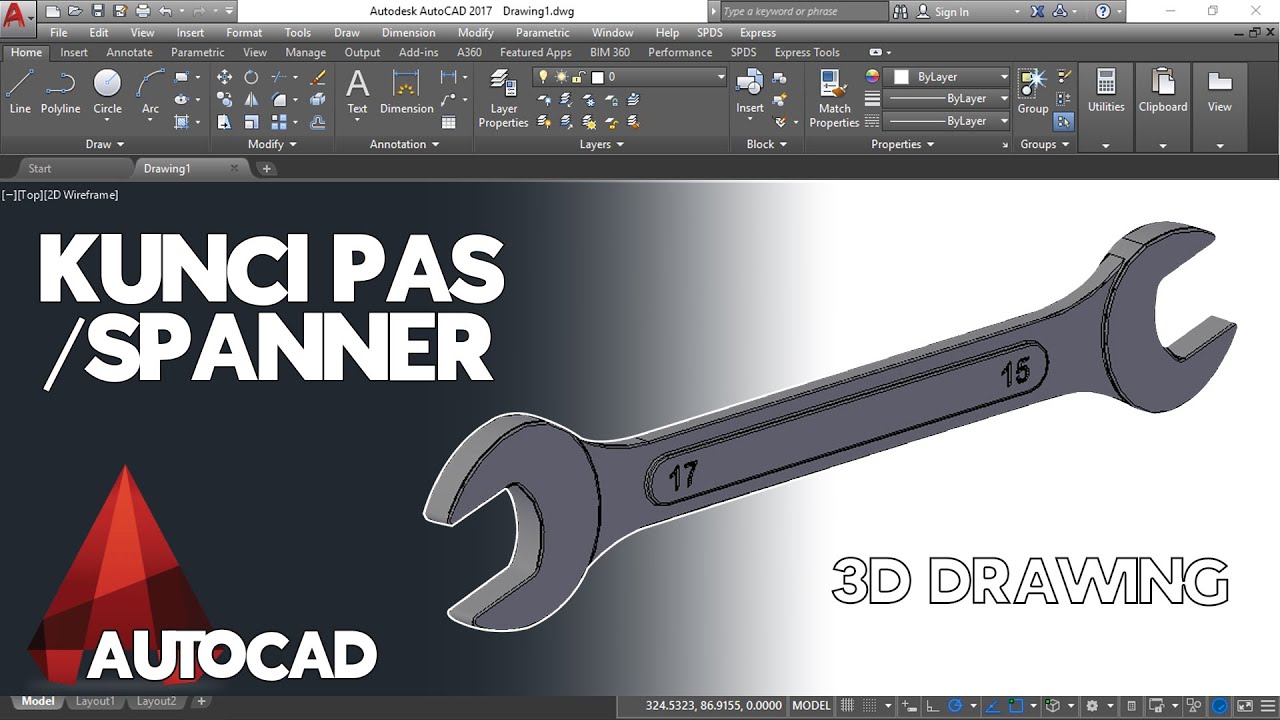Expand the Annotation panel

click(404, 144)
